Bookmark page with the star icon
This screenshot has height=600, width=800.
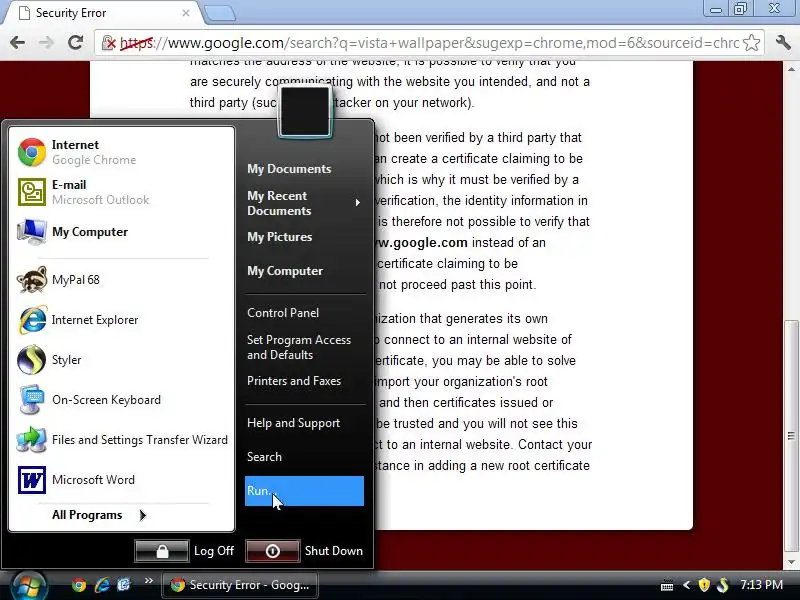coord(752,43)
